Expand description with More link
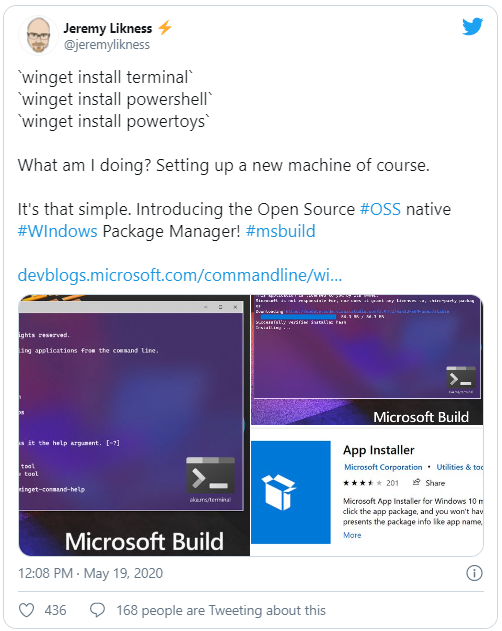This screenshot has height=631, width=502. 352,535
